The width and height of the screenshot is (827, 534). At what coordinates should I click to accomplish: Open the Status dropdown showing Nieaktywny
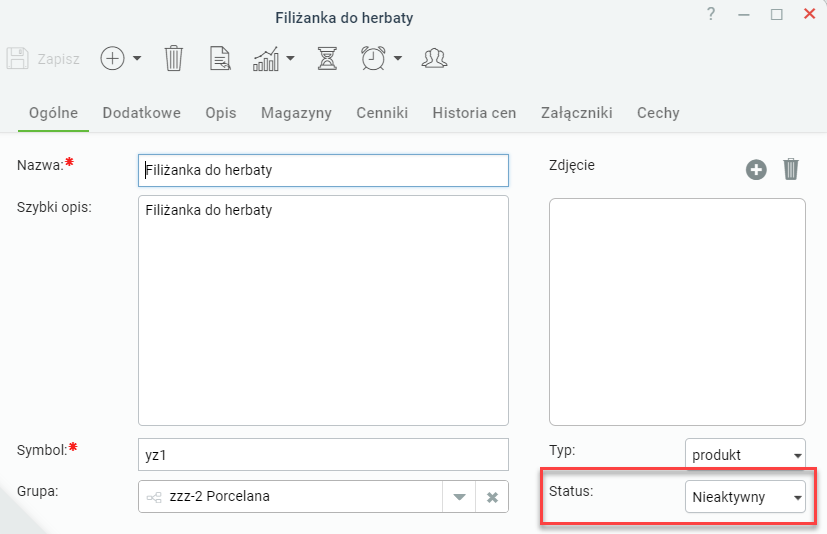(x=745, y=497)
